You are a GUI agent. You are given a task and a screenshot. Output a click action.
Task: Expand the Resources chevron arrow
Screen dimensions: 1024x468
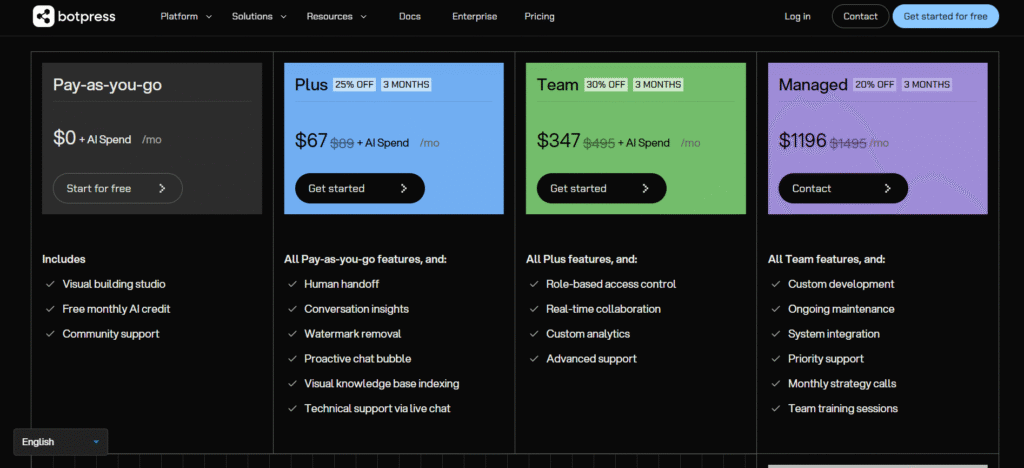click(364, 17)
